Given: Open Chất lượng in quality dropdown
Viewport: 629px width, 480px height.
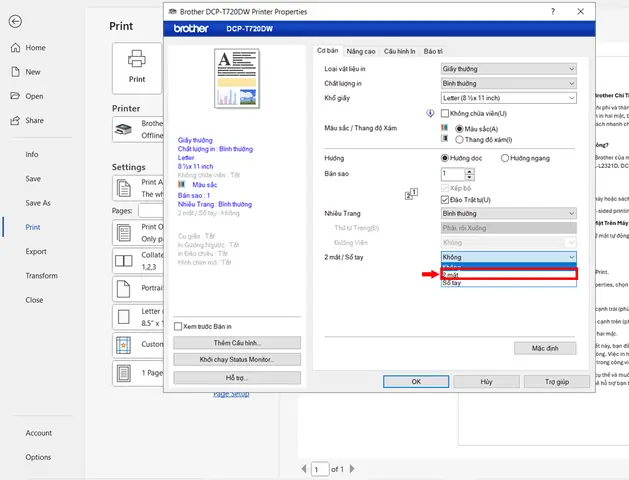Looking at the screenshot, I should (x=509, y=83).
